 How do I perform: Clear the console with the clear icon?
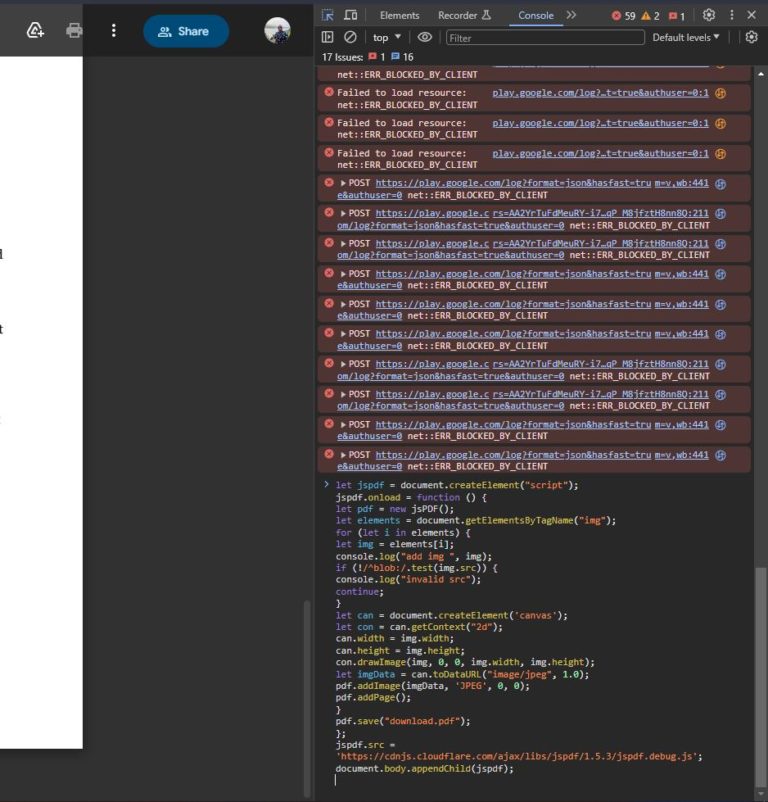(350, 37)
